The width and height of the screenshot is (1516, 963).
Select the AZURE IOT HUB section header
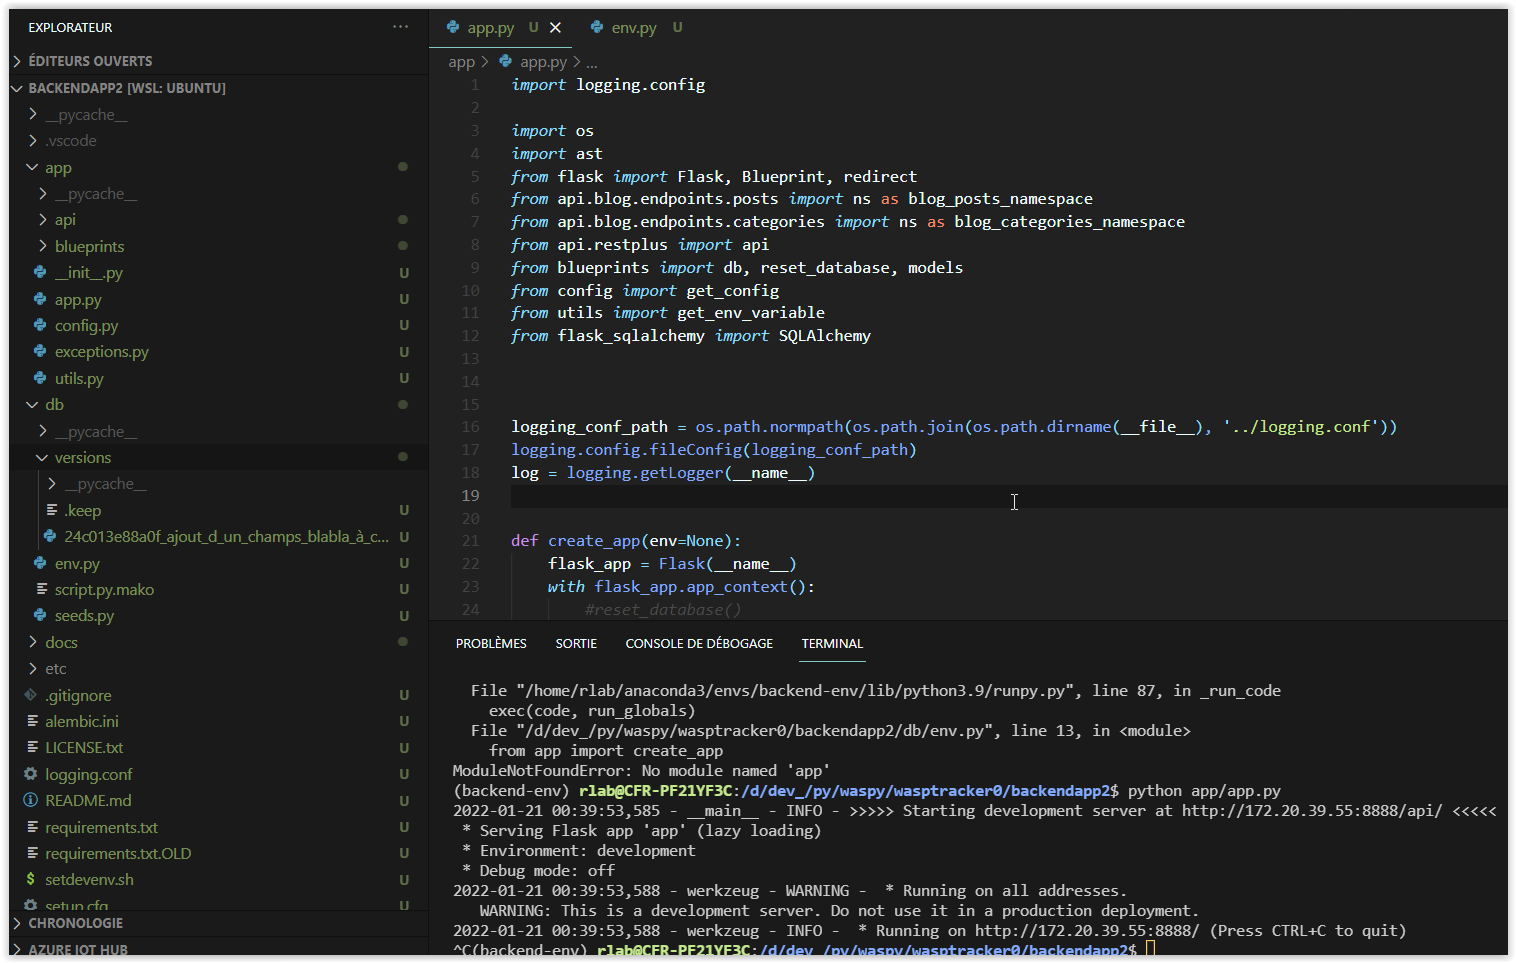click(x=70, y=948)
